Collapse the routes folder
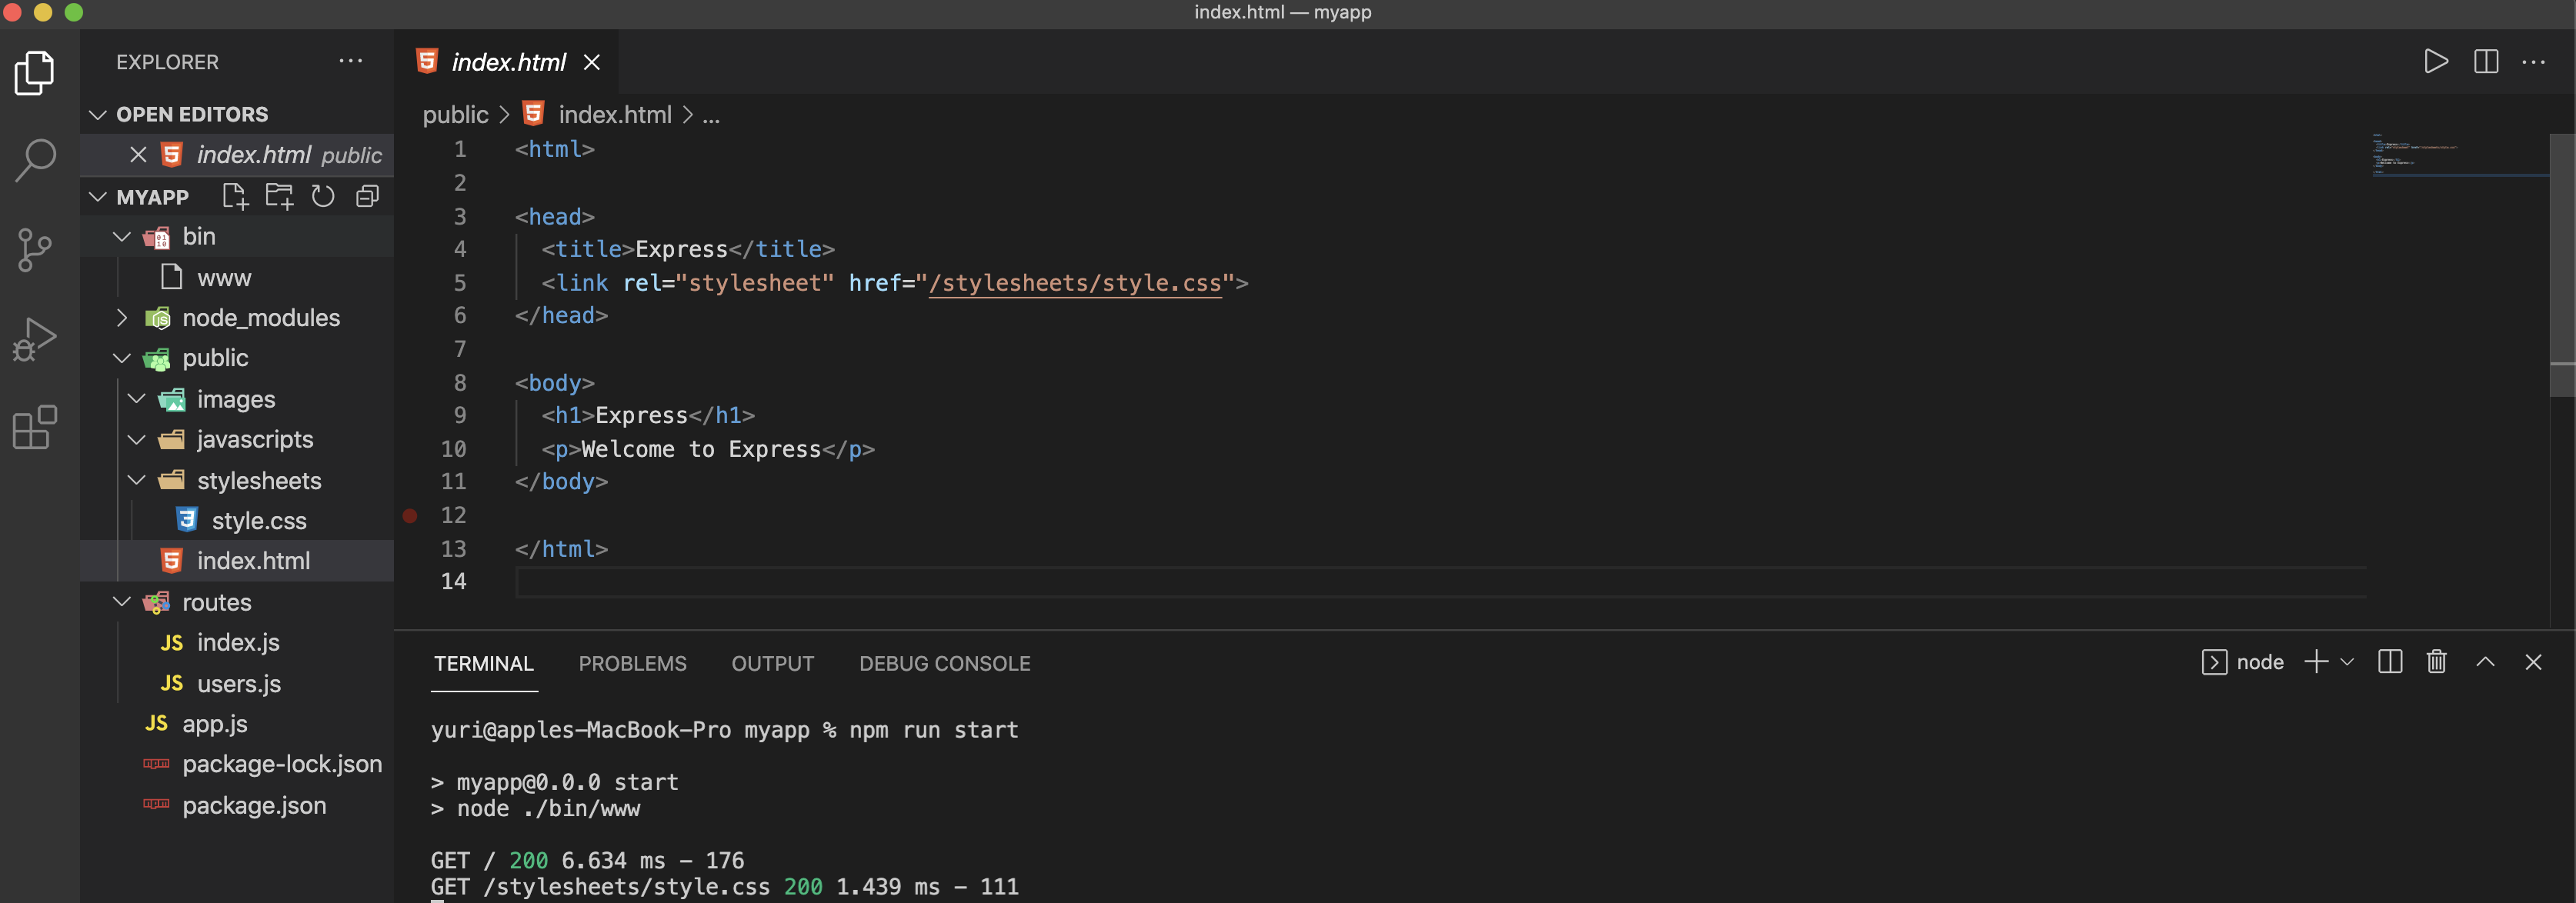Image resolution: width=2576 pixels, height=903 pixels. pyautogui.click(x=122, y=602)
